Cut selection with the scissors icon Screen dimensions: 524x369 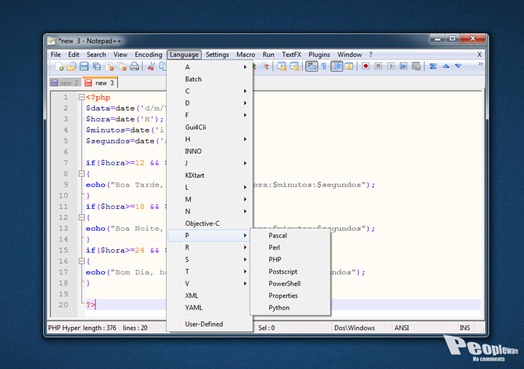pos(151,67)
